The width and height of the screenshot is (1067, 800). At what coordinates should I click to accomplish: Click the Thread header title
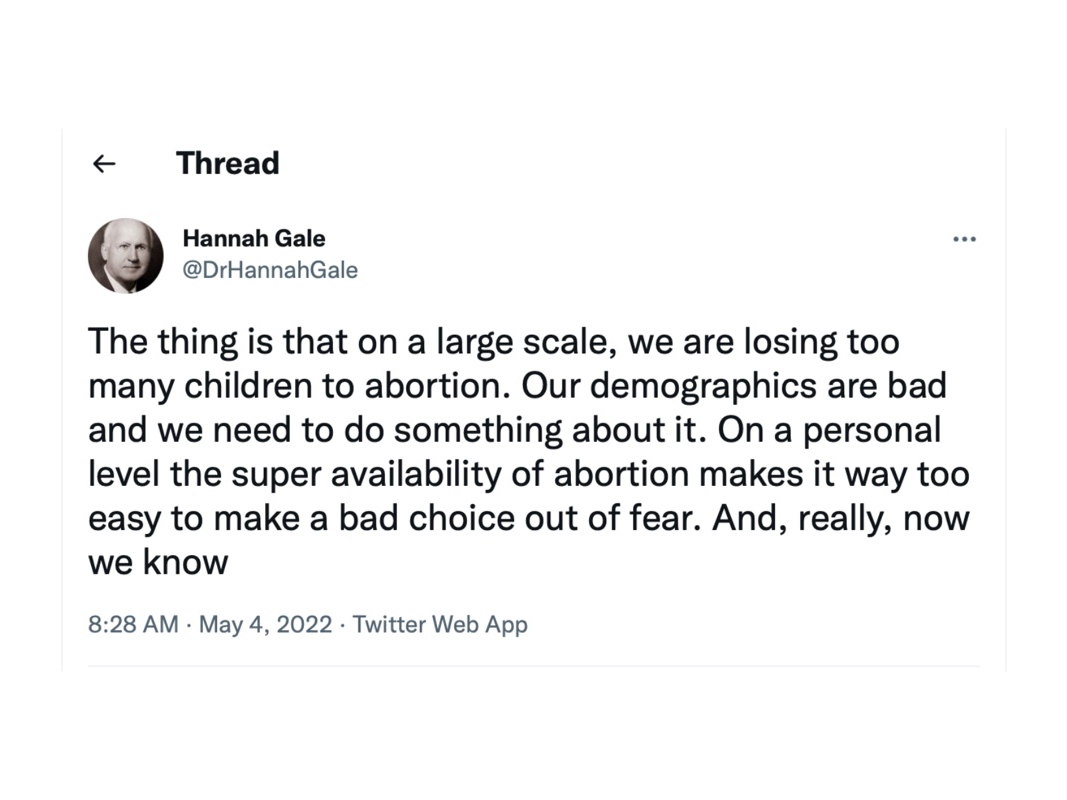(x=227, y=163)
